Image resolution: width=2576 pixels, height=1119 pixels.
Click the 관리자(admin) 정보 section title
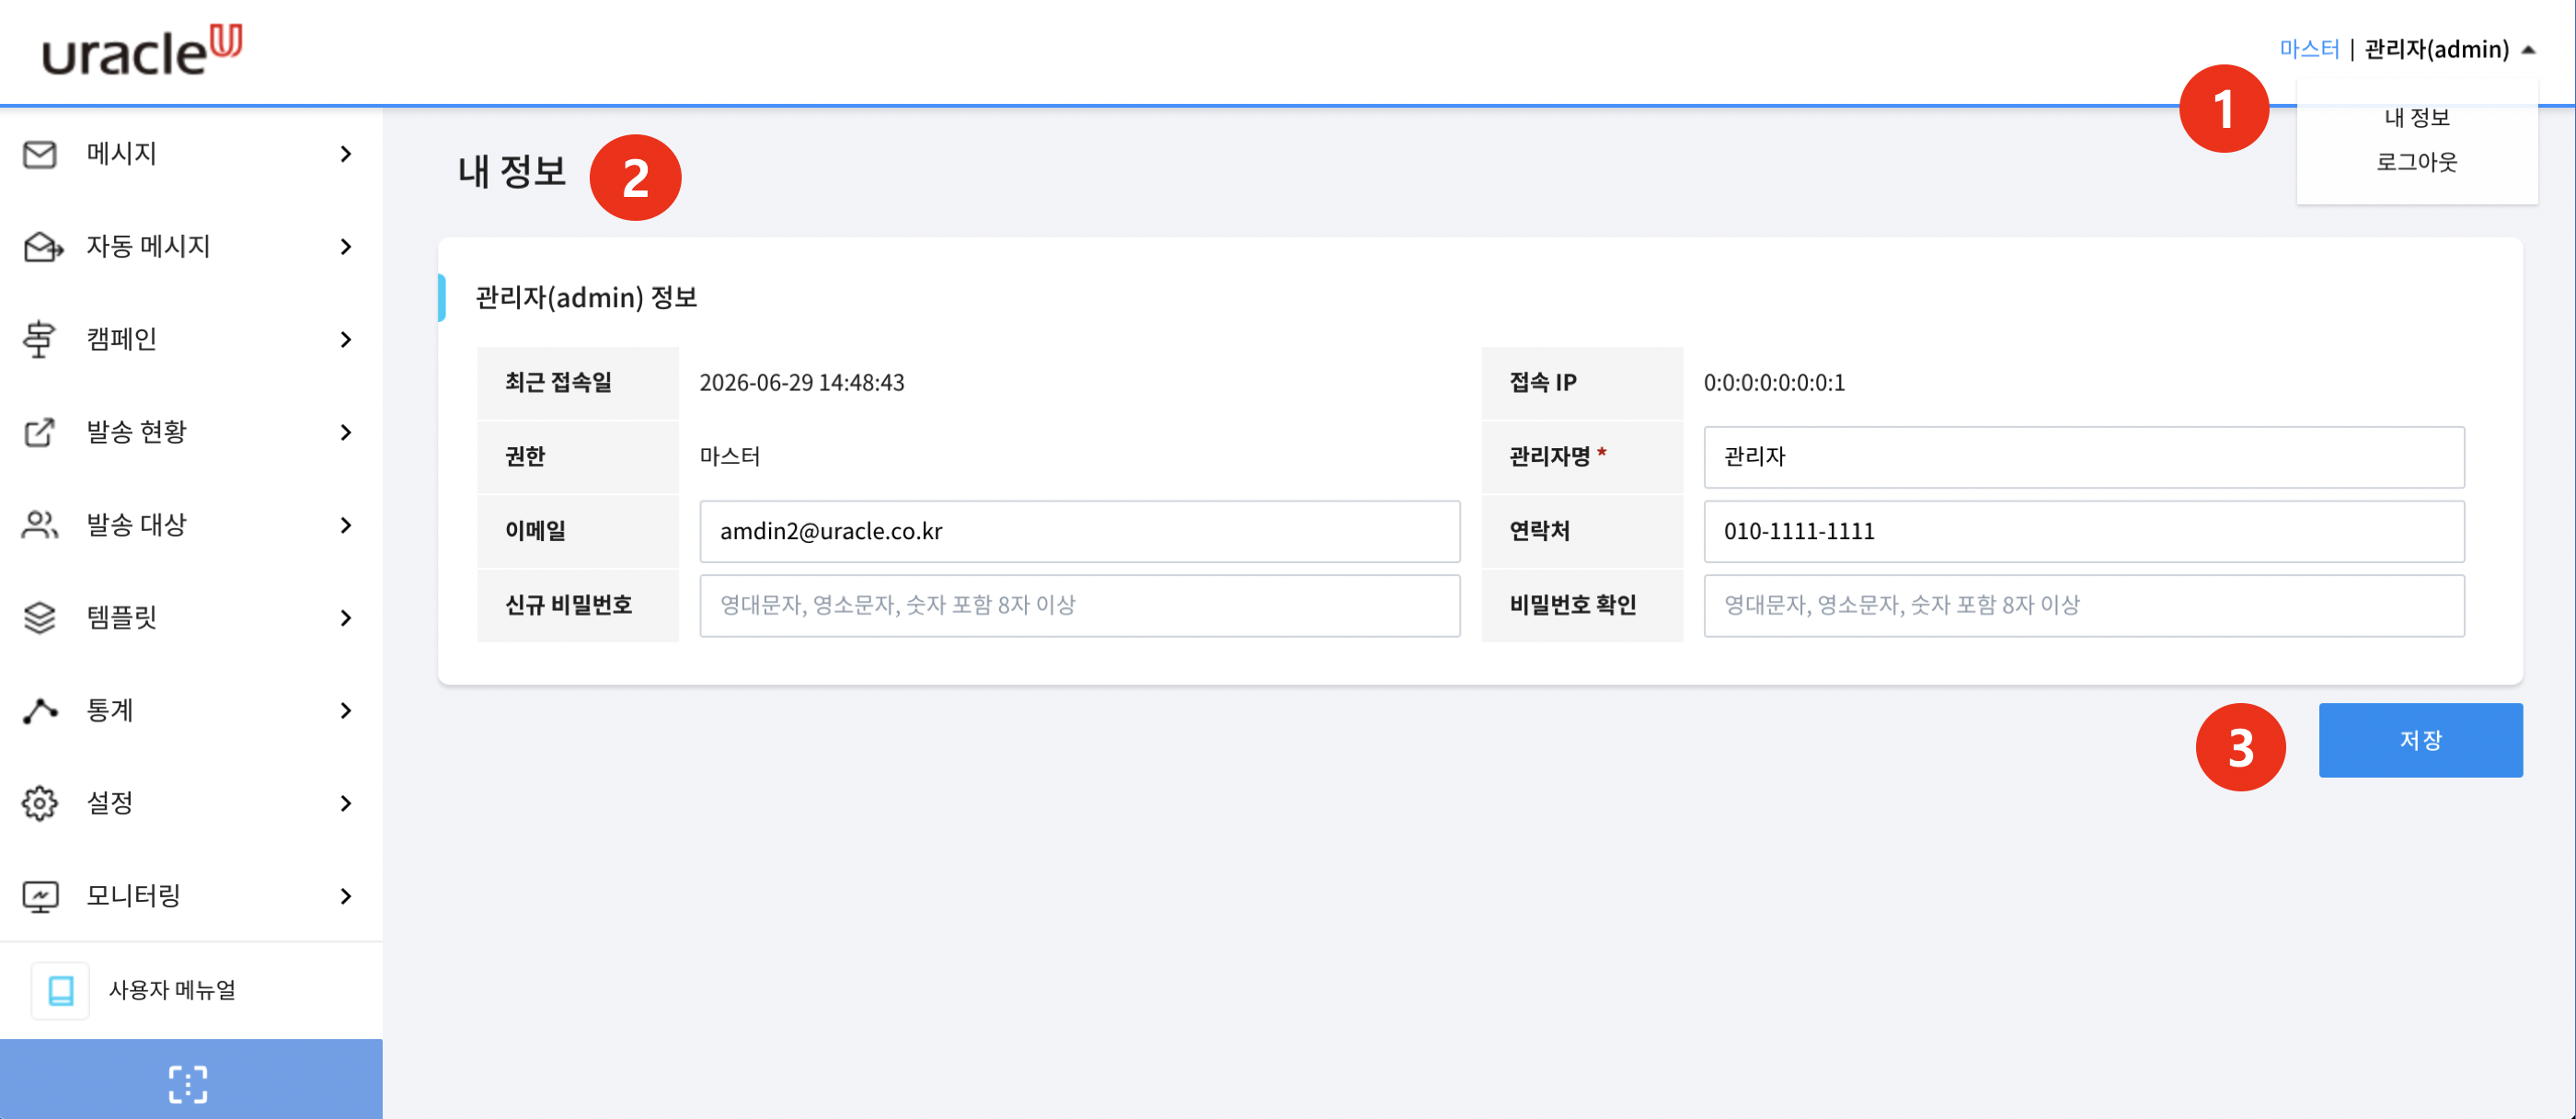coord(586,298)
